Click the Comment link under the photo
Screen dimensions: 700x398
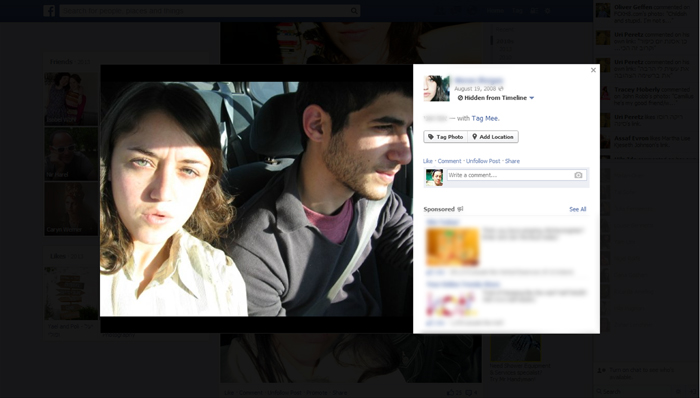(x=449, y=161)
